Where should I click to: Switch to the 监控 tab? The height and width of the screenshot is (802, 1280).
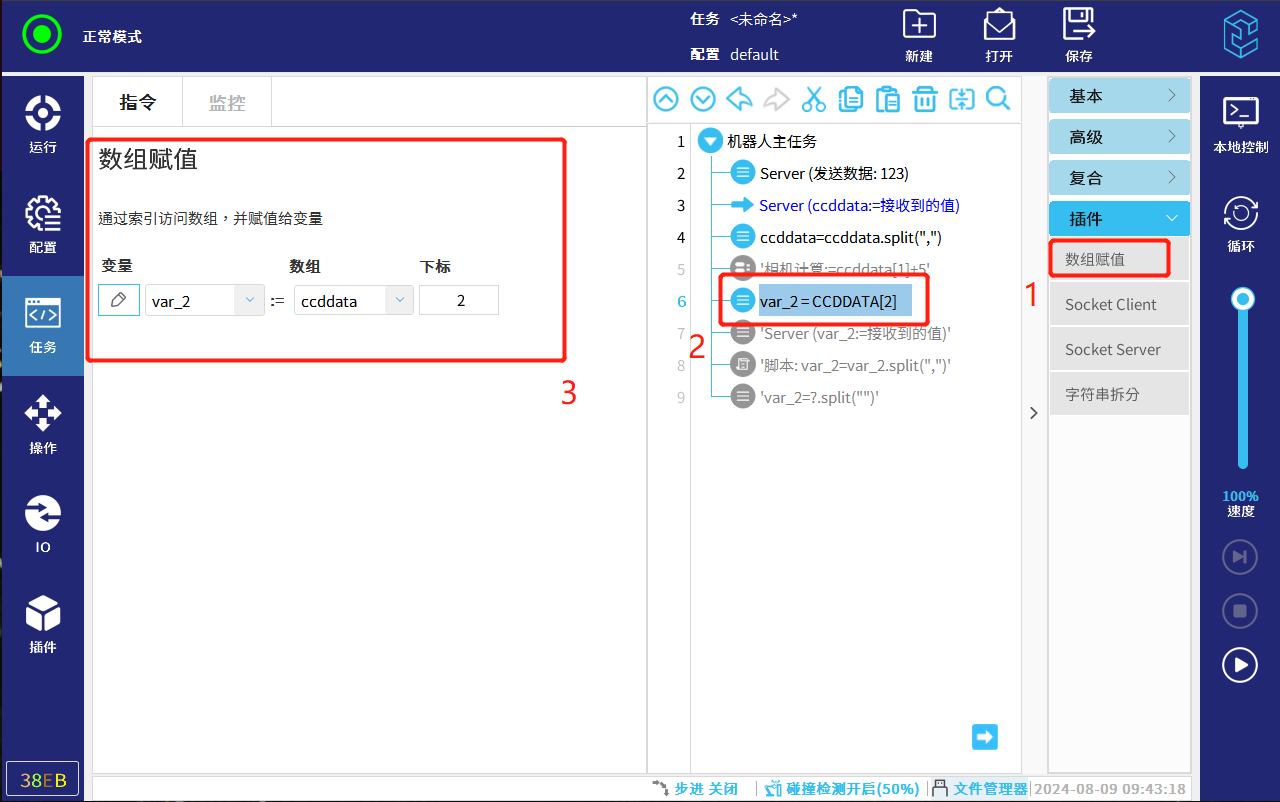coord(227,102)
